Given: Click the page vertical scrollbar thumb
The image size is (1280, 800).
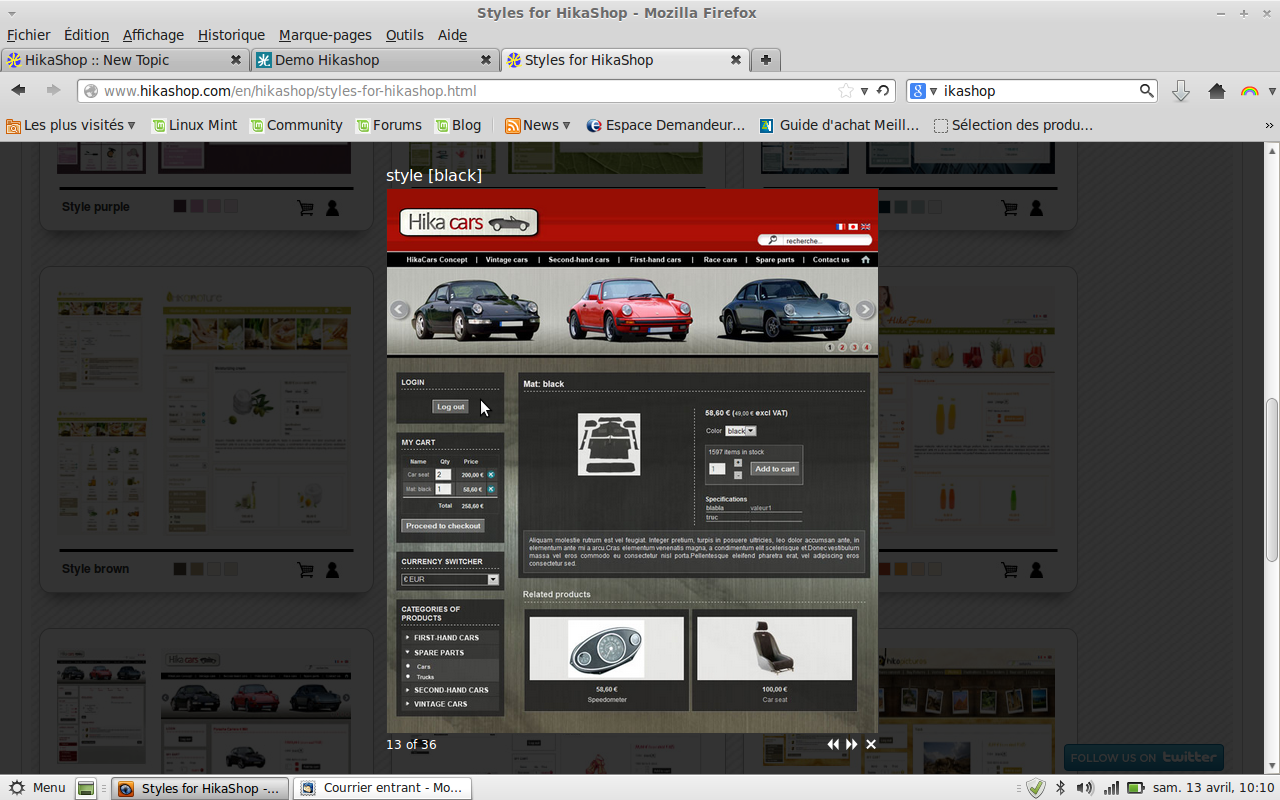Looking at the screenshot, I should coord(1272,480).
